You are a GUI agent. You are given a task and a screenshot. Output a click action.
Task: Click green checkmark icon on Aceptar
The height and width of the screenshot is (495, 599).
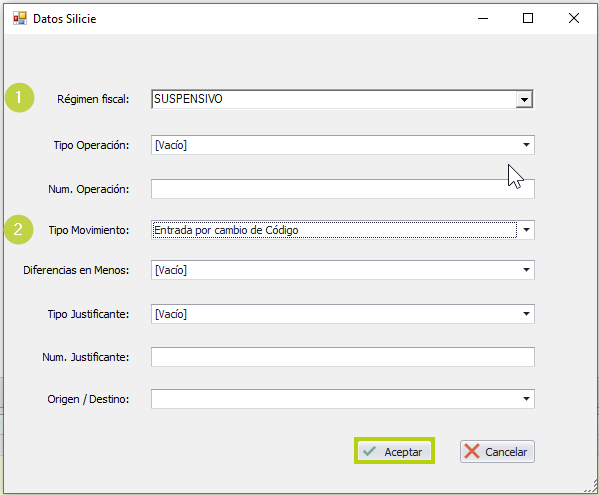[369, 451]
